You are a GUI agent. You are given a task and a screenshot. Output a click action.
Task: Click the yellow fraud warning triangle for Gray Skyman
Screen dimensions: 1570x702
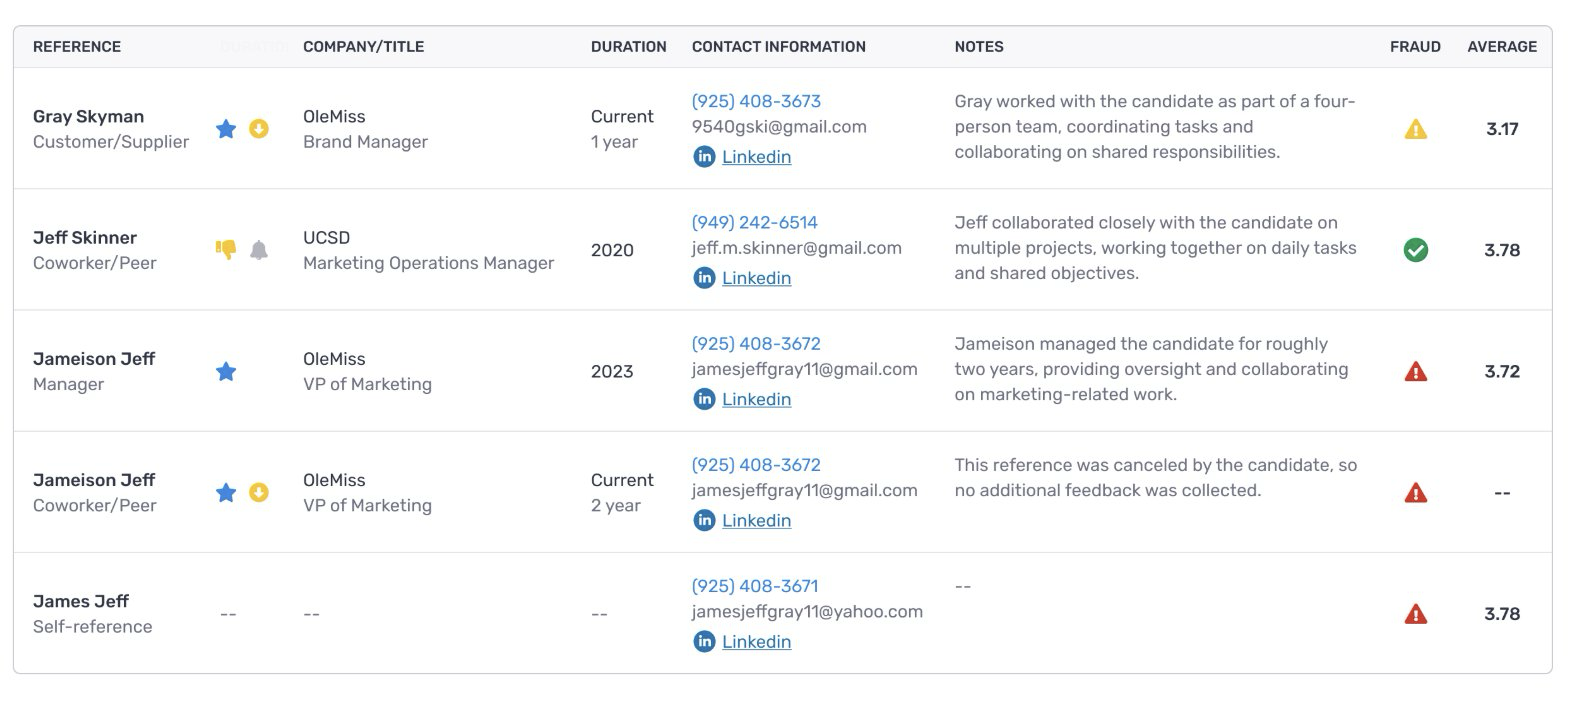point(1415,129)
